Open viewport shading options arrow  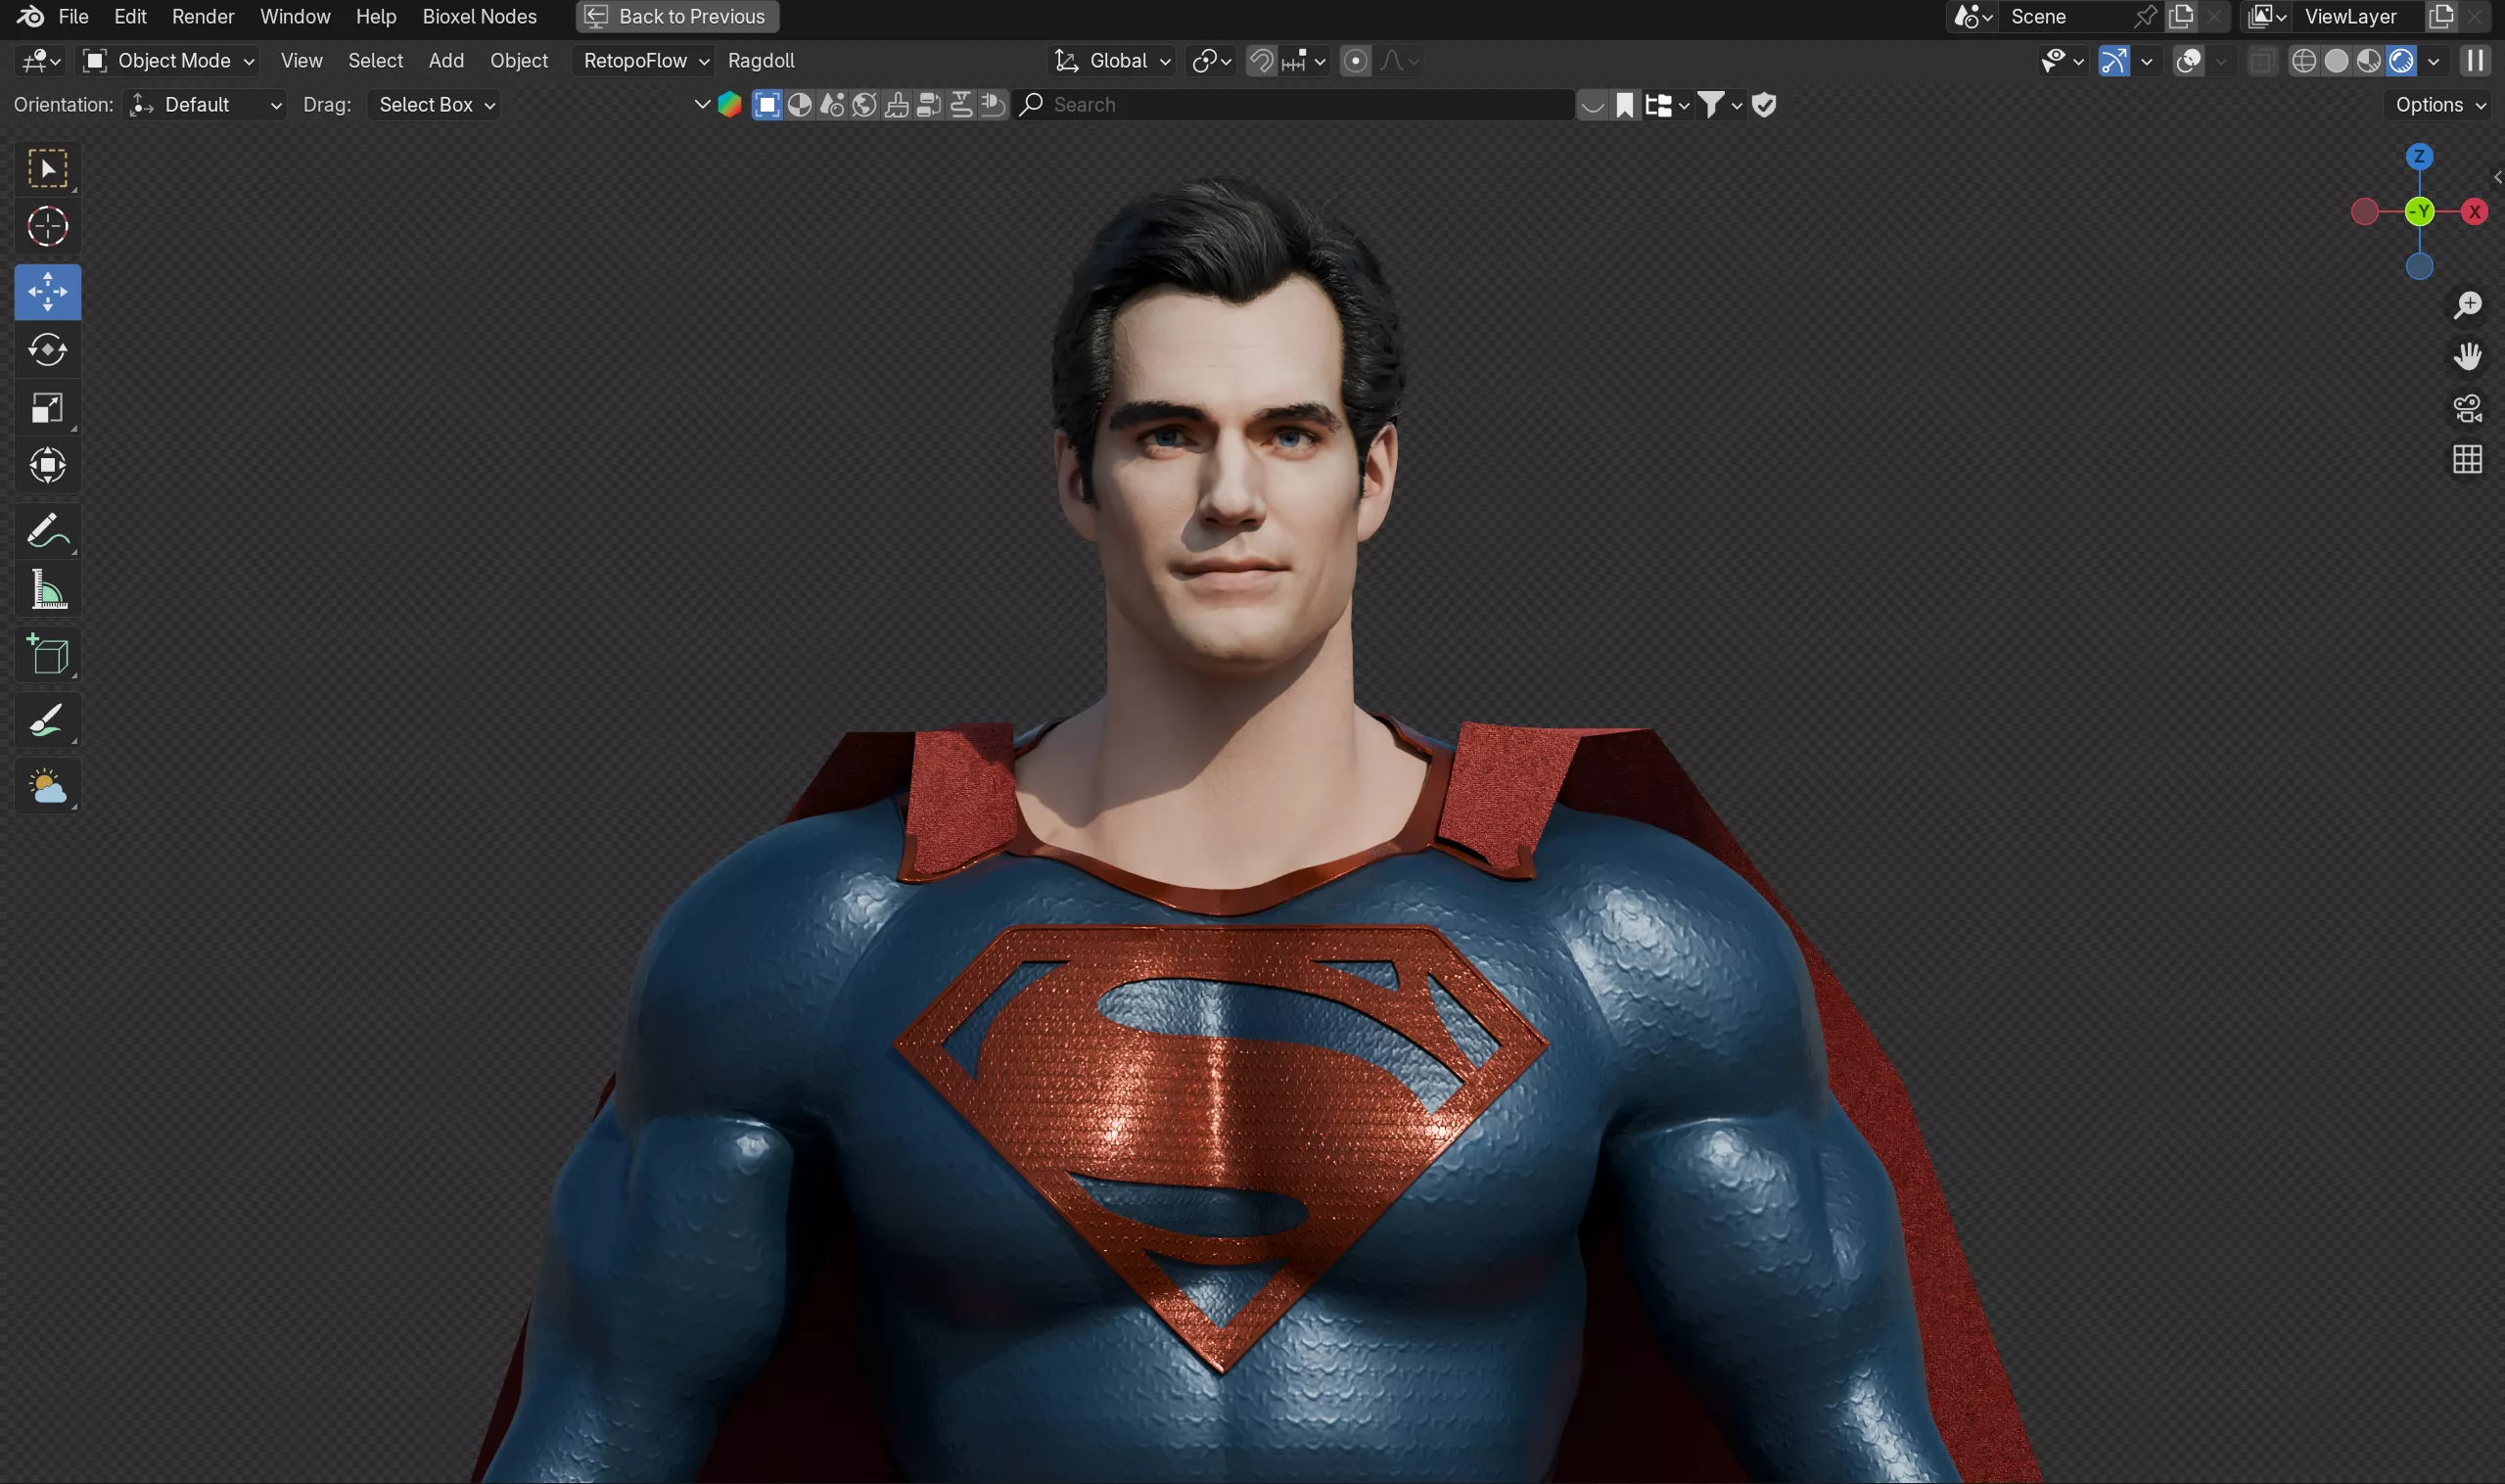2433,61
